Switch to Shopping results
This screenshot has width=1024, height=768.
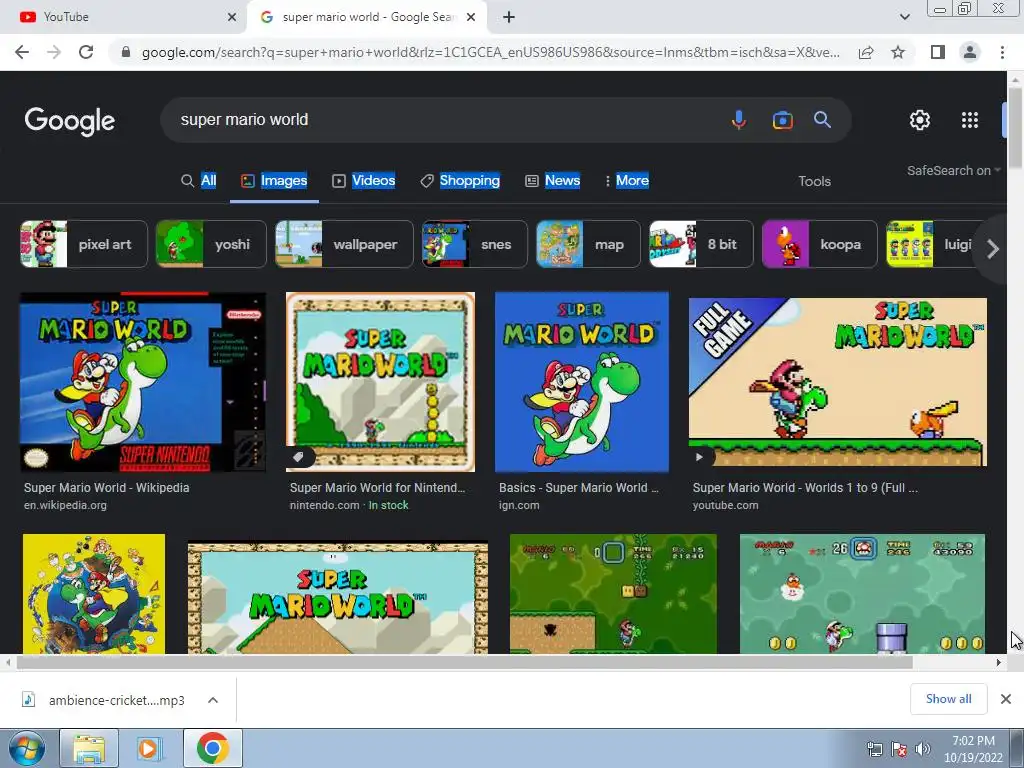point(460,180)
